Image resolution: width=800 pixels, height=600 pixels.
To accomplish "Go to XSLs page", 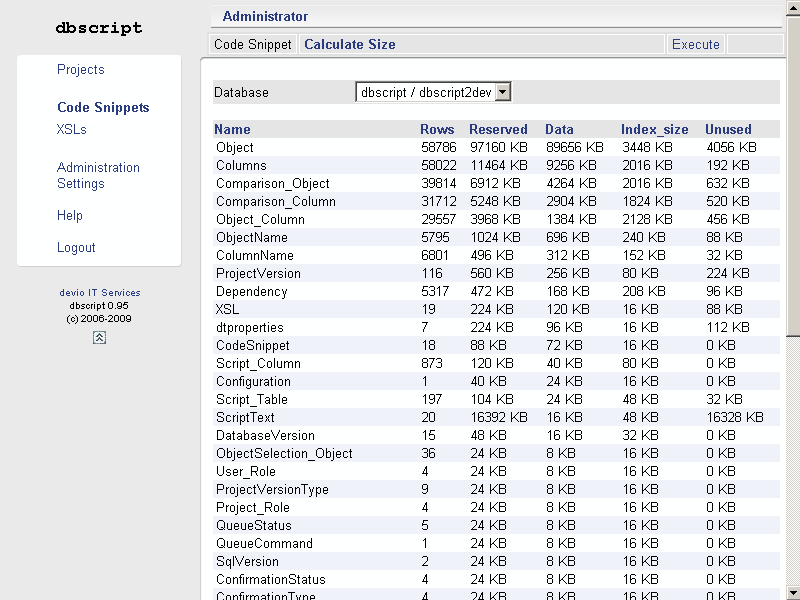I will coord(71,129).
